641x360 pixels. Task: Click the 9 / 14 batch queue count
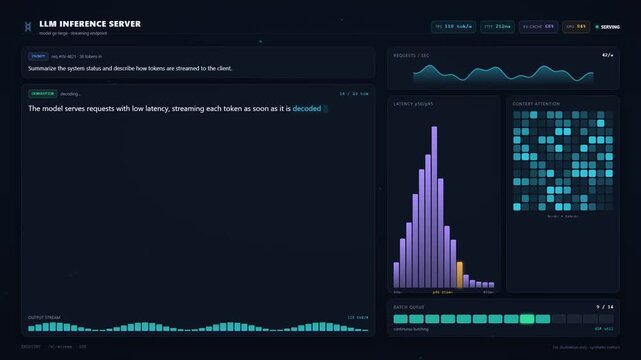tap(605, 307)
